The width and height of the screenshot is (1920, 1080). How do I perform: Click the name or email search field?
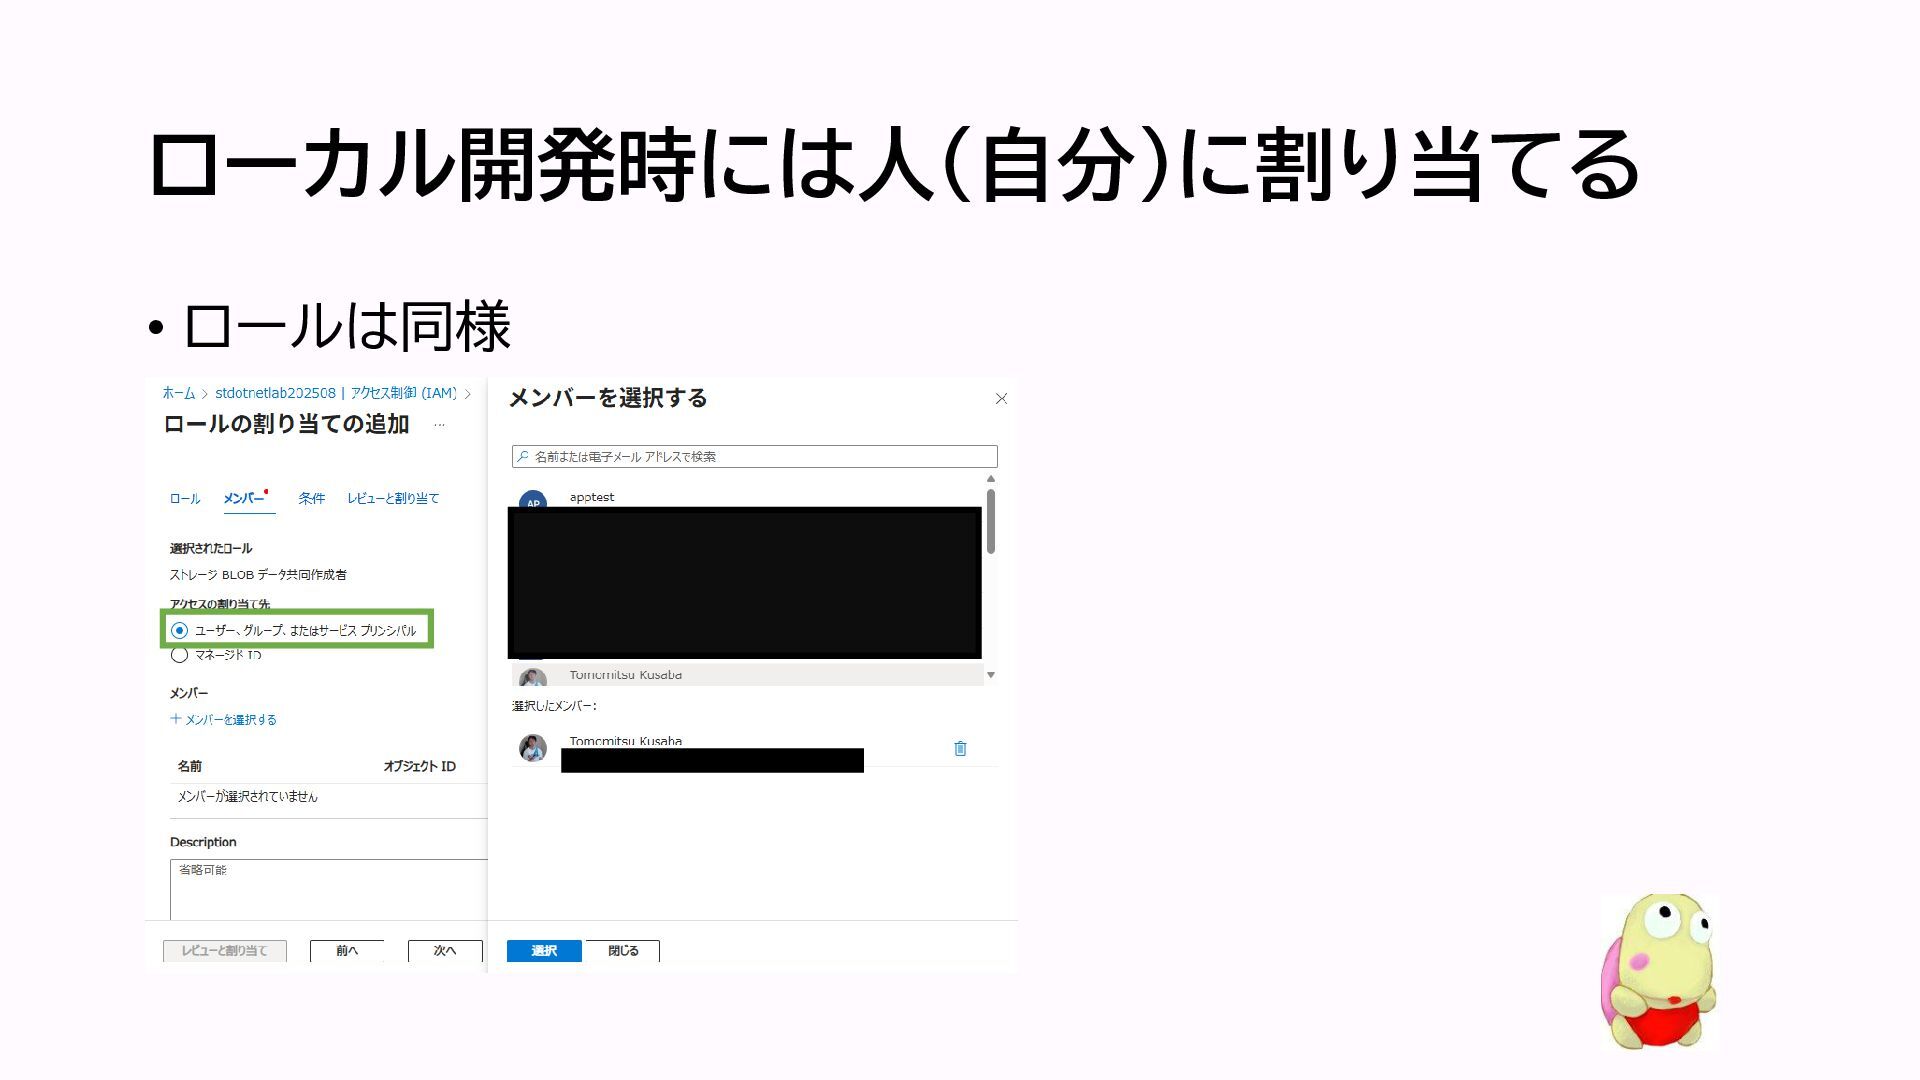(x=755, y=456)
